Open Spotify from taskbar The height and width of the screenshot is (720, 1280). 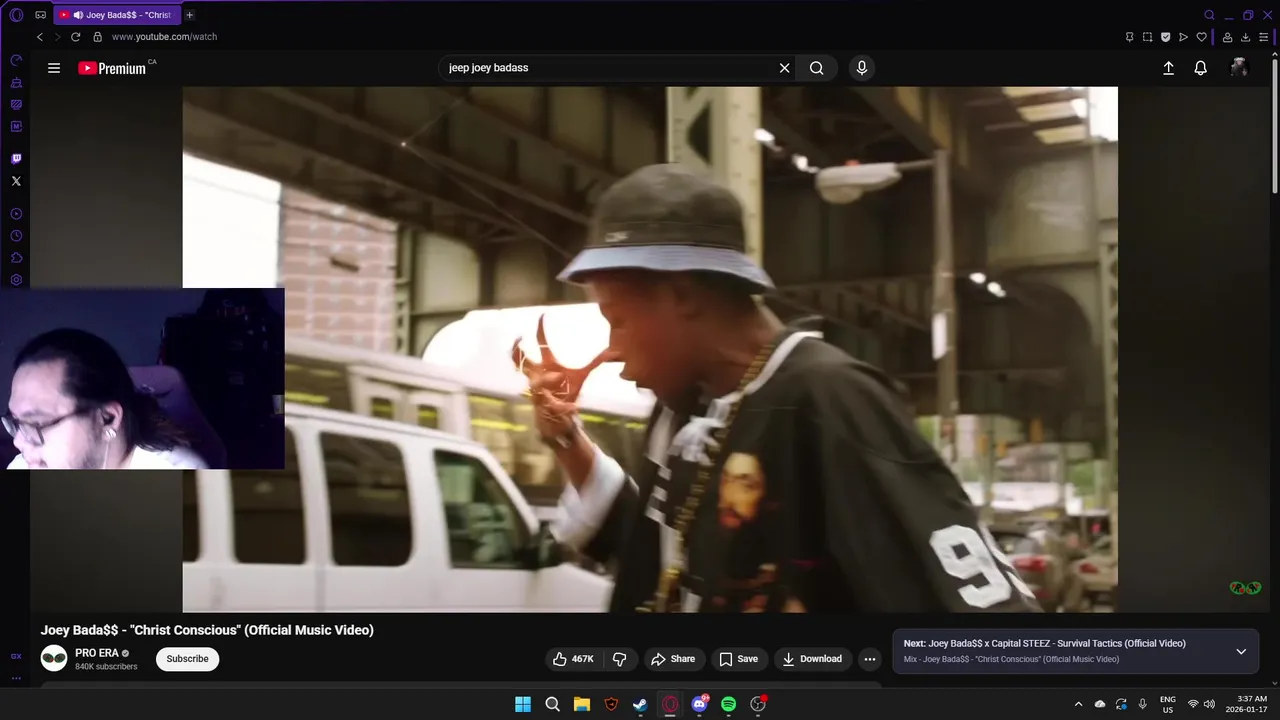click(x=729, y=704)
